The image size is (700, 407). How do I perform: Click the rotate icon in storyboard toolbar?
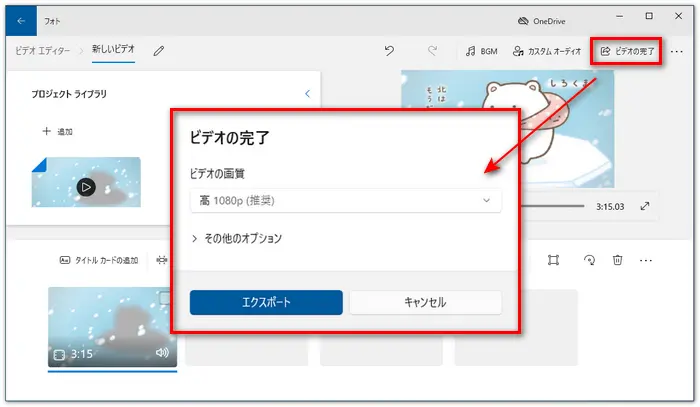pyautogui.click(x=589, y=260)
